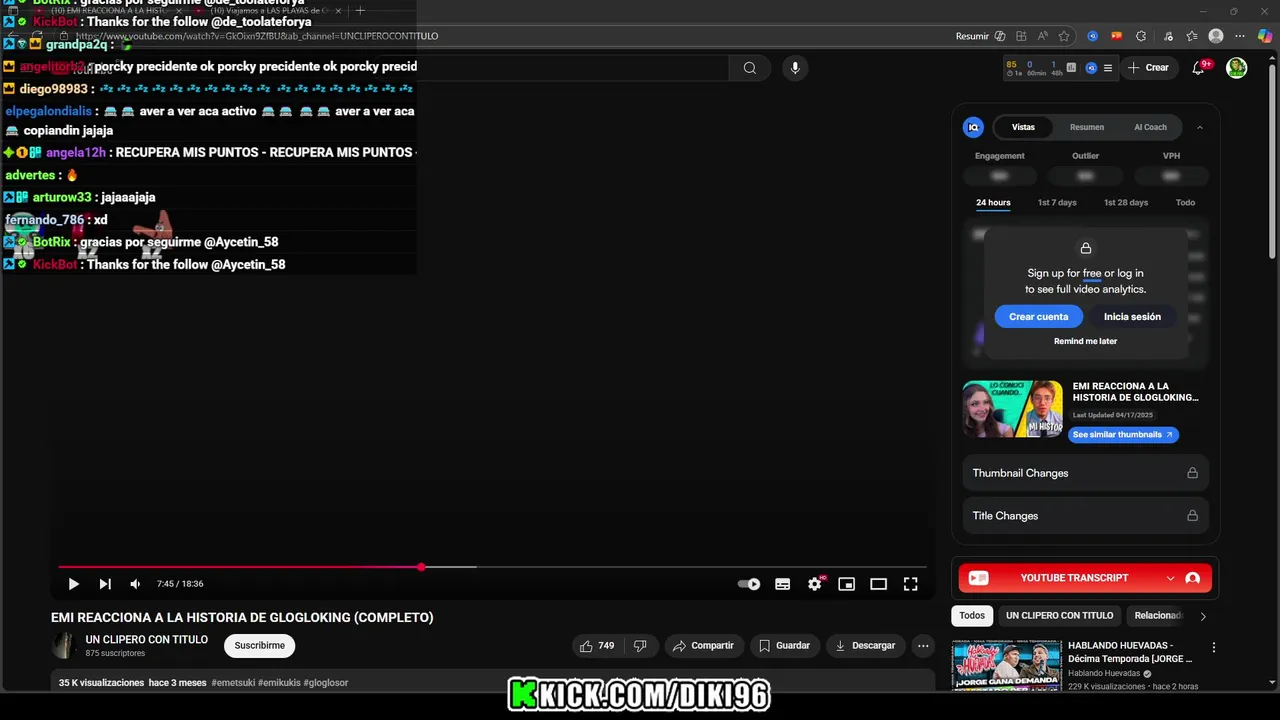
Task: Open the locked Thumbnail Changes row
Action: tap(1085, 473)
